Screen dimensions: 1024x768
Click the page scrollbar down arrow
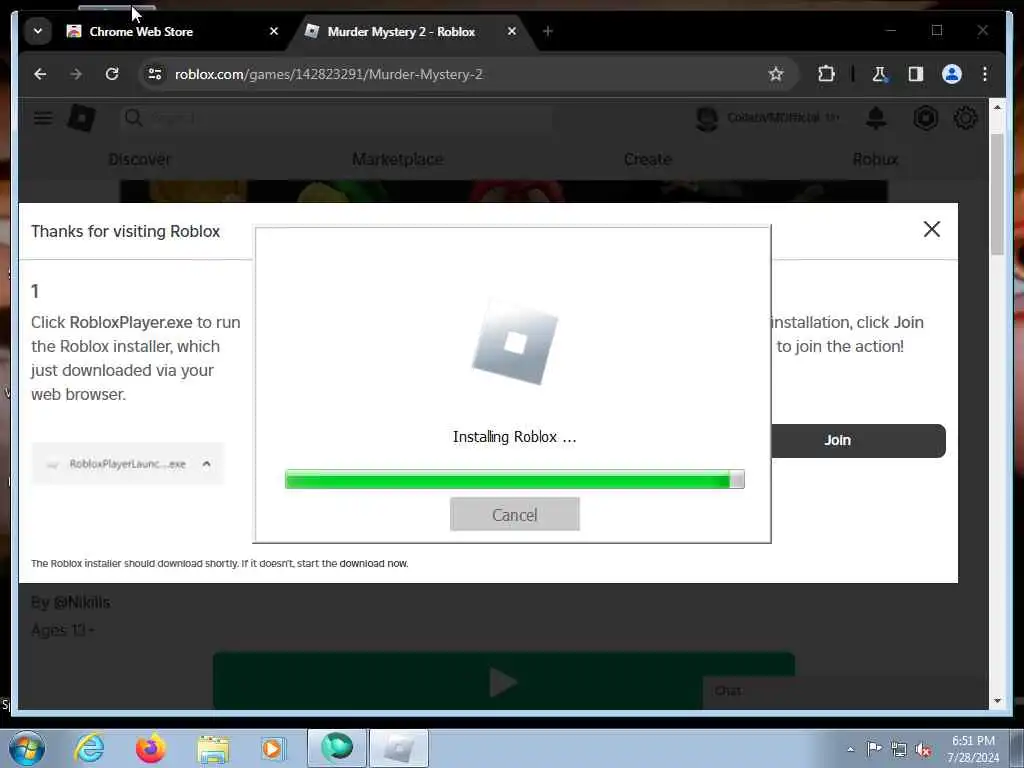coord(997,701)
